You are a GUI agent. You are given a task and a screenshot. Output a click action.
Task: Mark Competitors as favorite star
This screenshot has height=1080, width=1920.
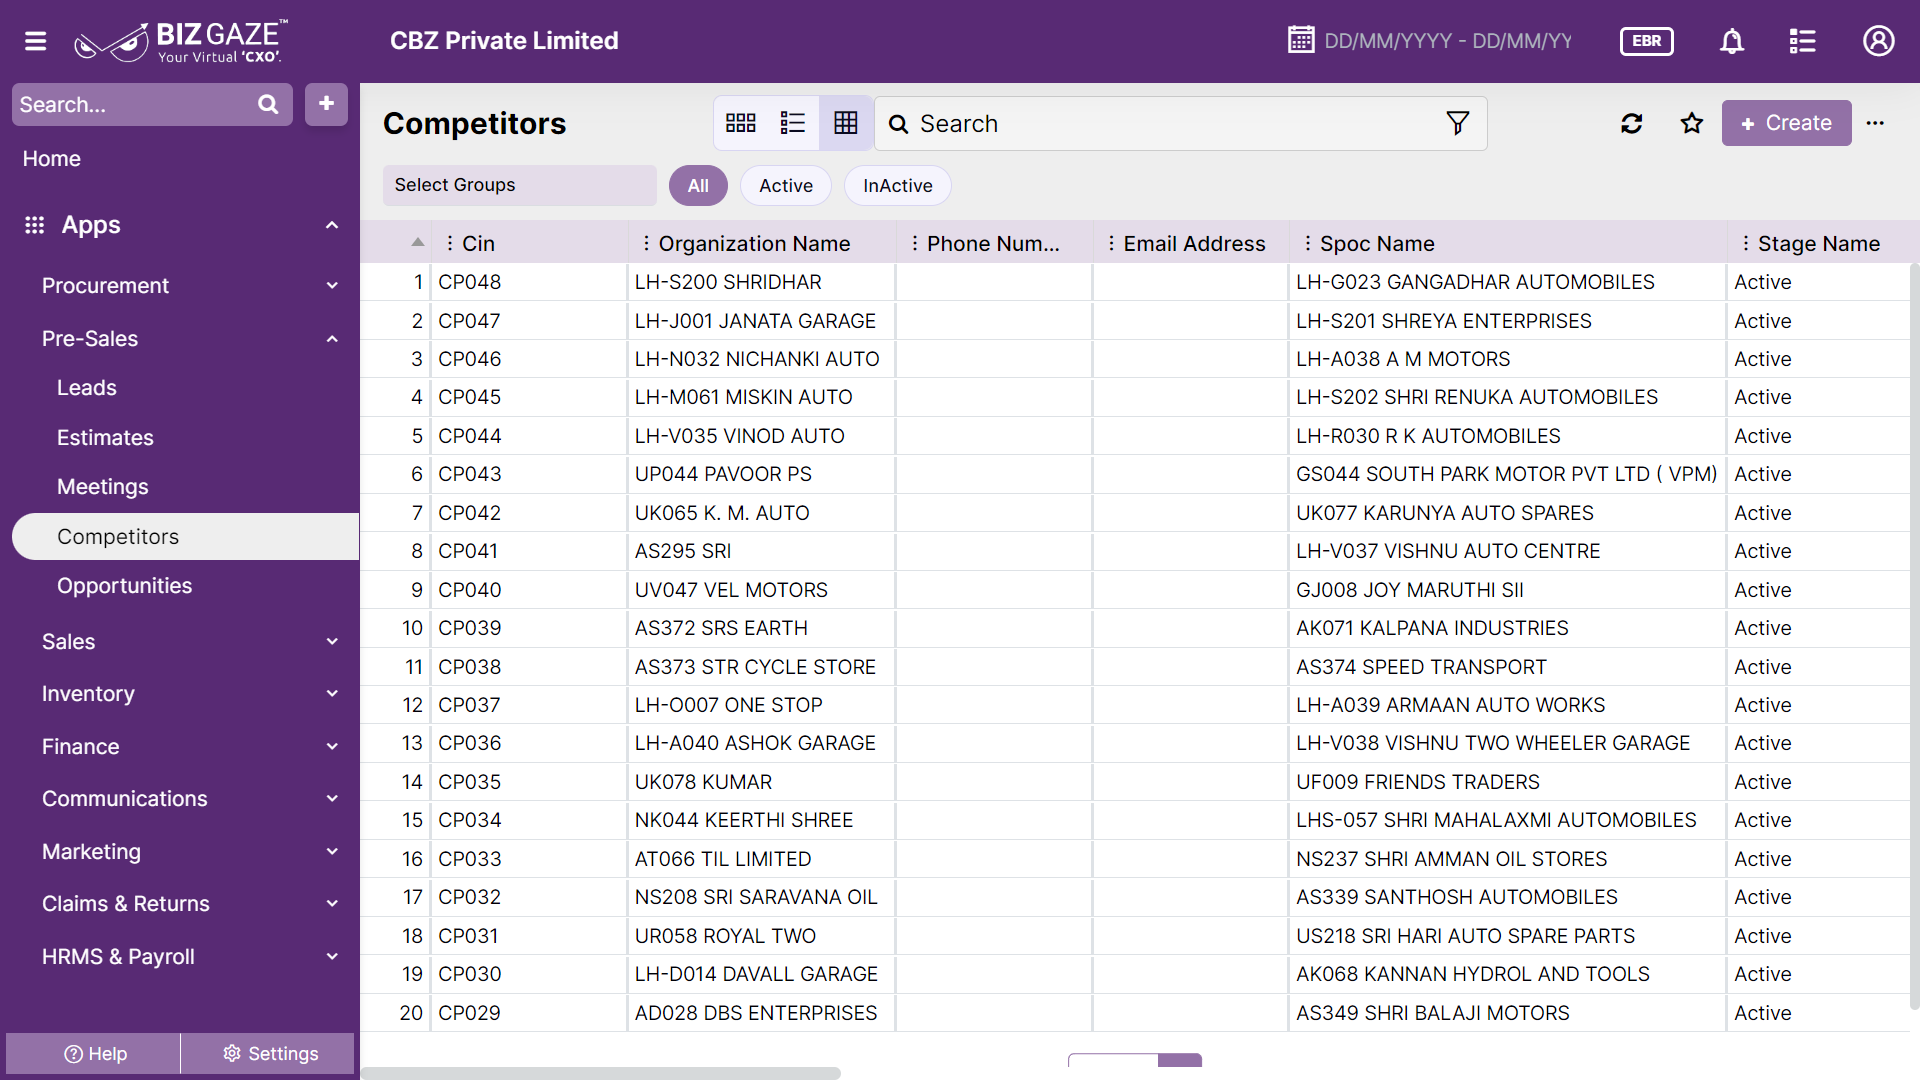point(1692,123)
